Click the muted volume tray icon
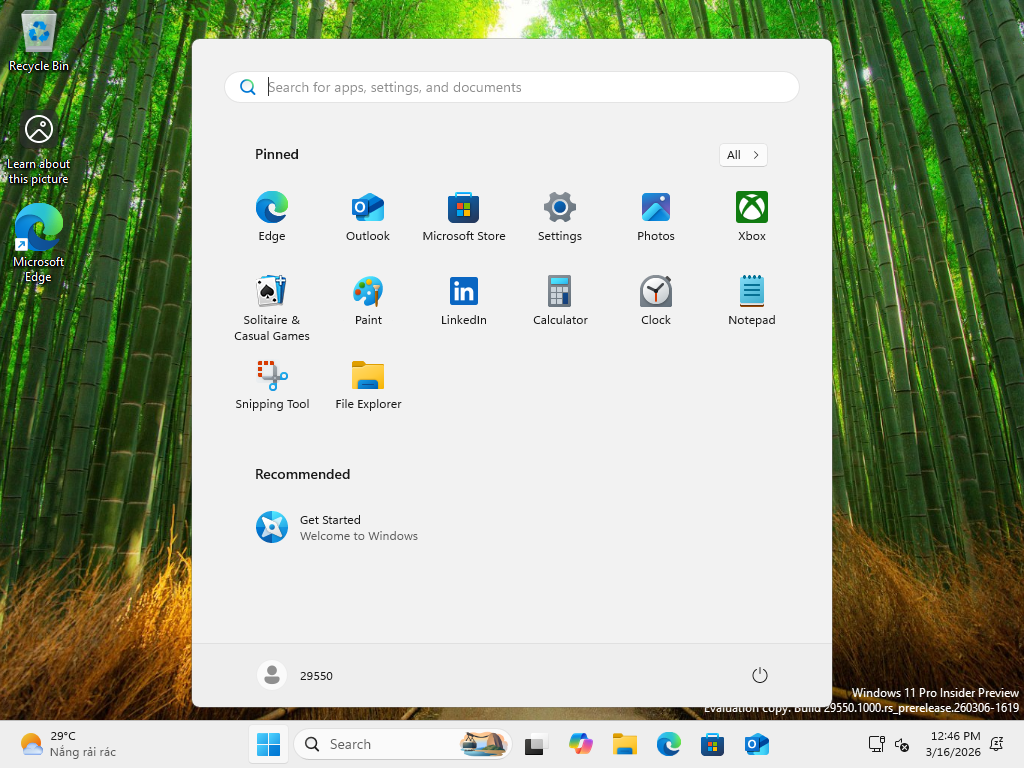This screenshot has width=1024, height=768. click(x=902, y=744)
